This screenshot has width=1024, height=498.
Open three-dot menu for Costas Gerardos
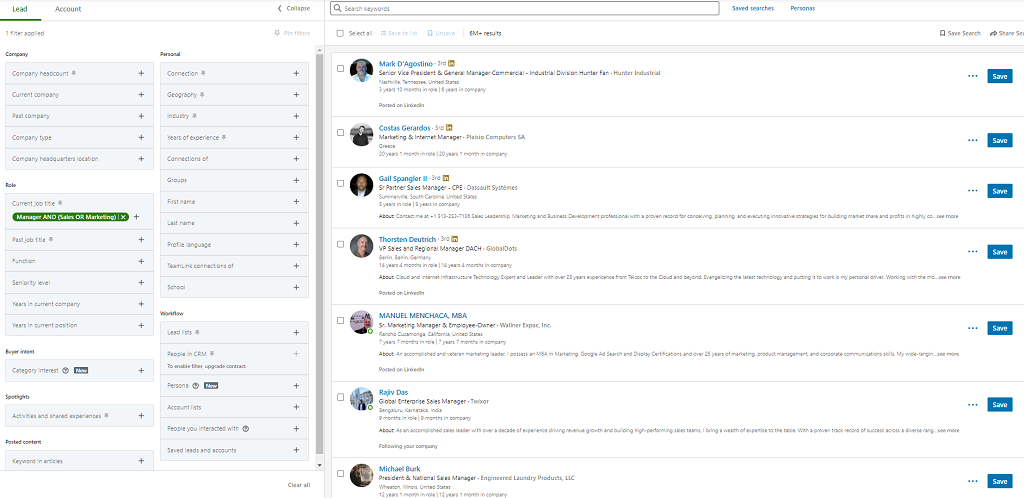(x=972, y=140)
